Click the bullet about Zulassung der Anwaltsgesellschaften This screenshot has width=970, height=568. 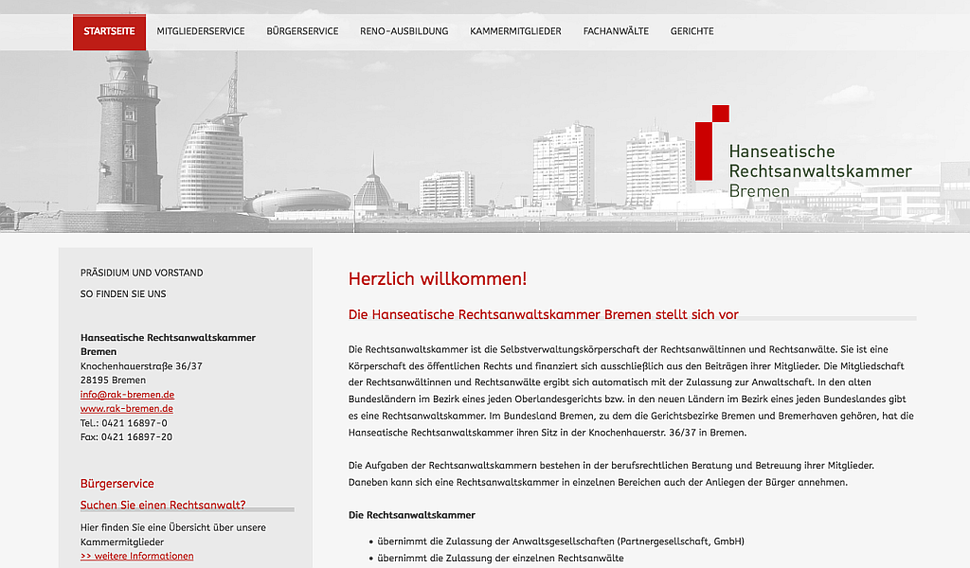(561, 541)
